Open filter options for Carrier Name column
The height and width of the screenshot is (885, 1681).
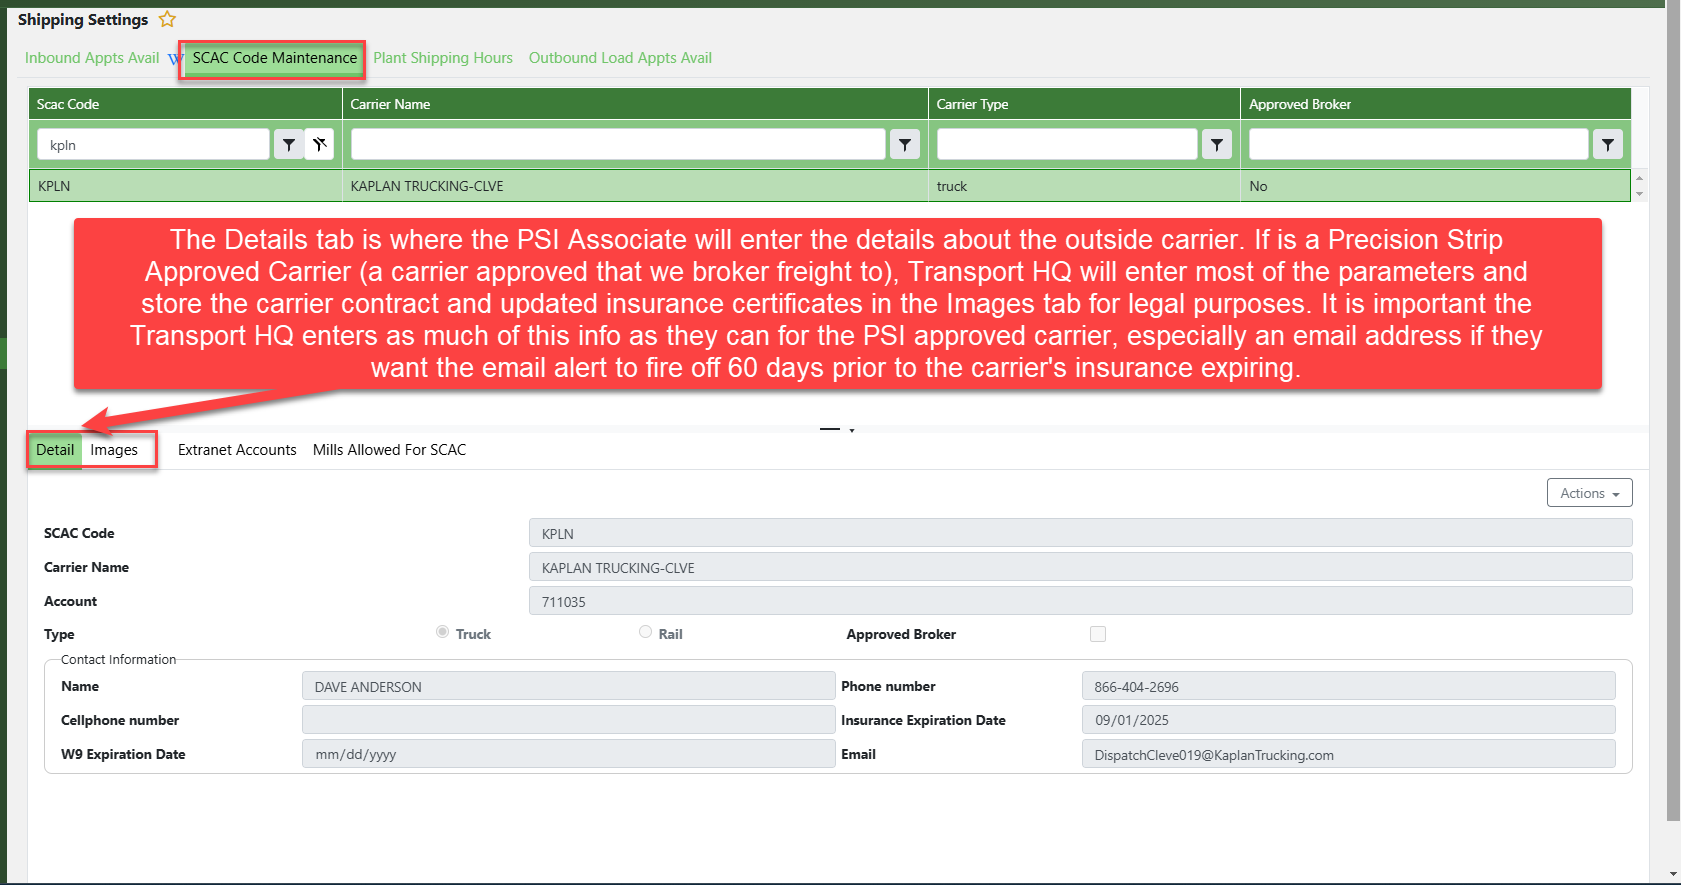[904, 145]
